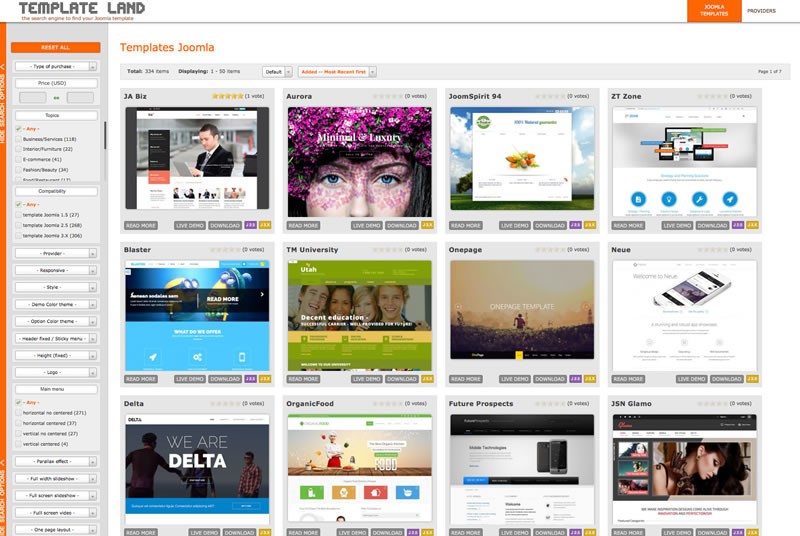800x536 pixels.
Task: Check vertical centered main menu option
Action: coord(18,444)
